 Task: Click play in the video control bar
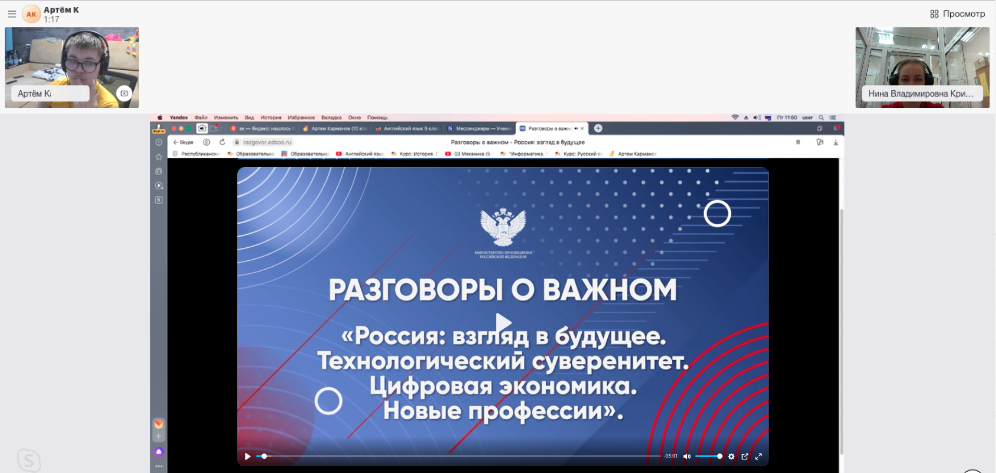(248, 456)
